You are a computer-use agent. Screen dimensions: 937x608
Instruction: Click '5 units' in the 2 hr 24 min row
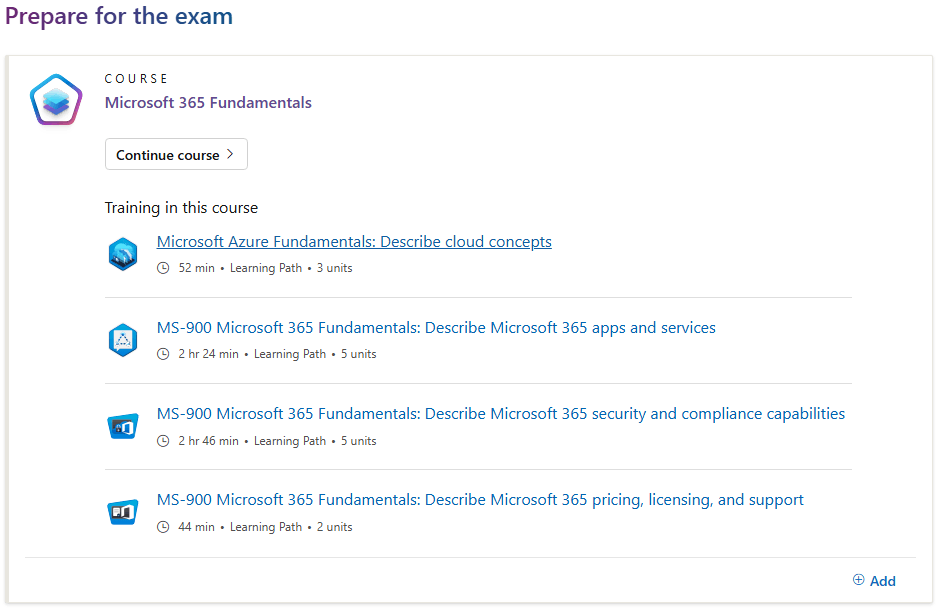coord(359,354)
